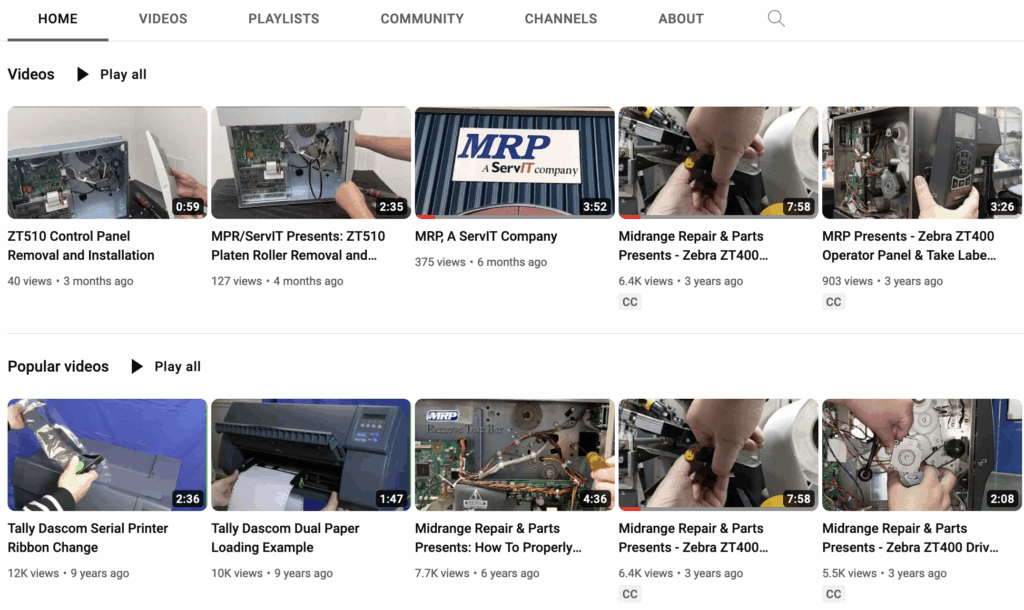Viewport: 1024px width, 610px height.
Task: Click CC badge under 6.4K views Videos row
Action: tap(629, 302)
